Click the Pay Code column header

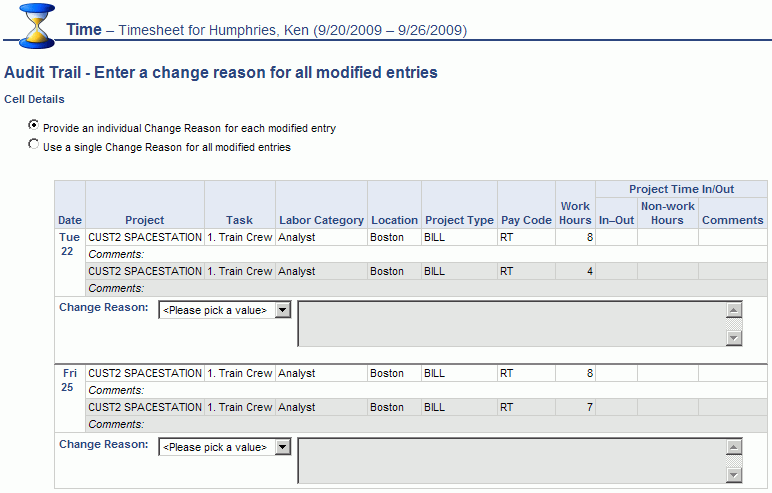pyautogui.click(x=526, y=220)
